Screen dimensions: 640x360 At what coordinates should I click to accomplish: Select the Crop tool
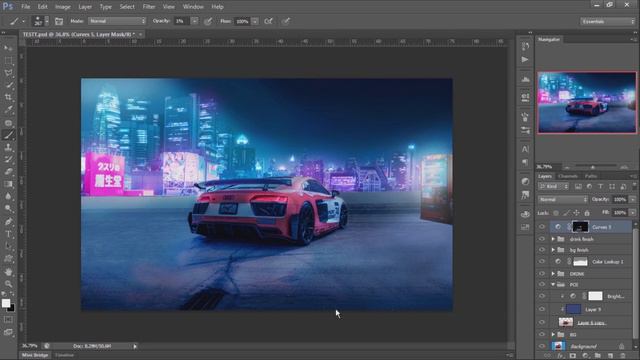pos(8,97)
